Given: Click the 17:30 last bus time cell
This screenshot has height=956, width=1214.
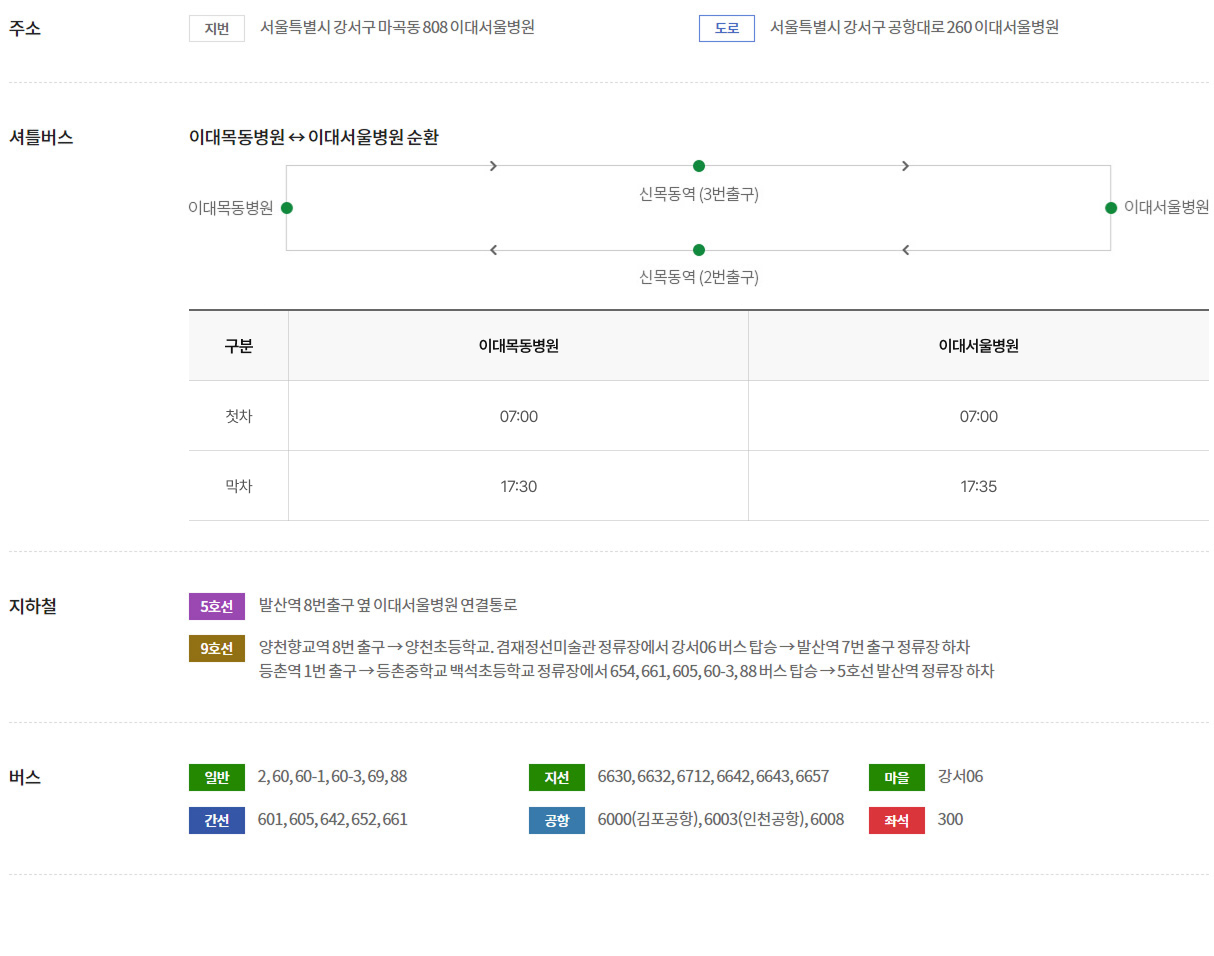Looking at the screenshot, I should [519, 486].
